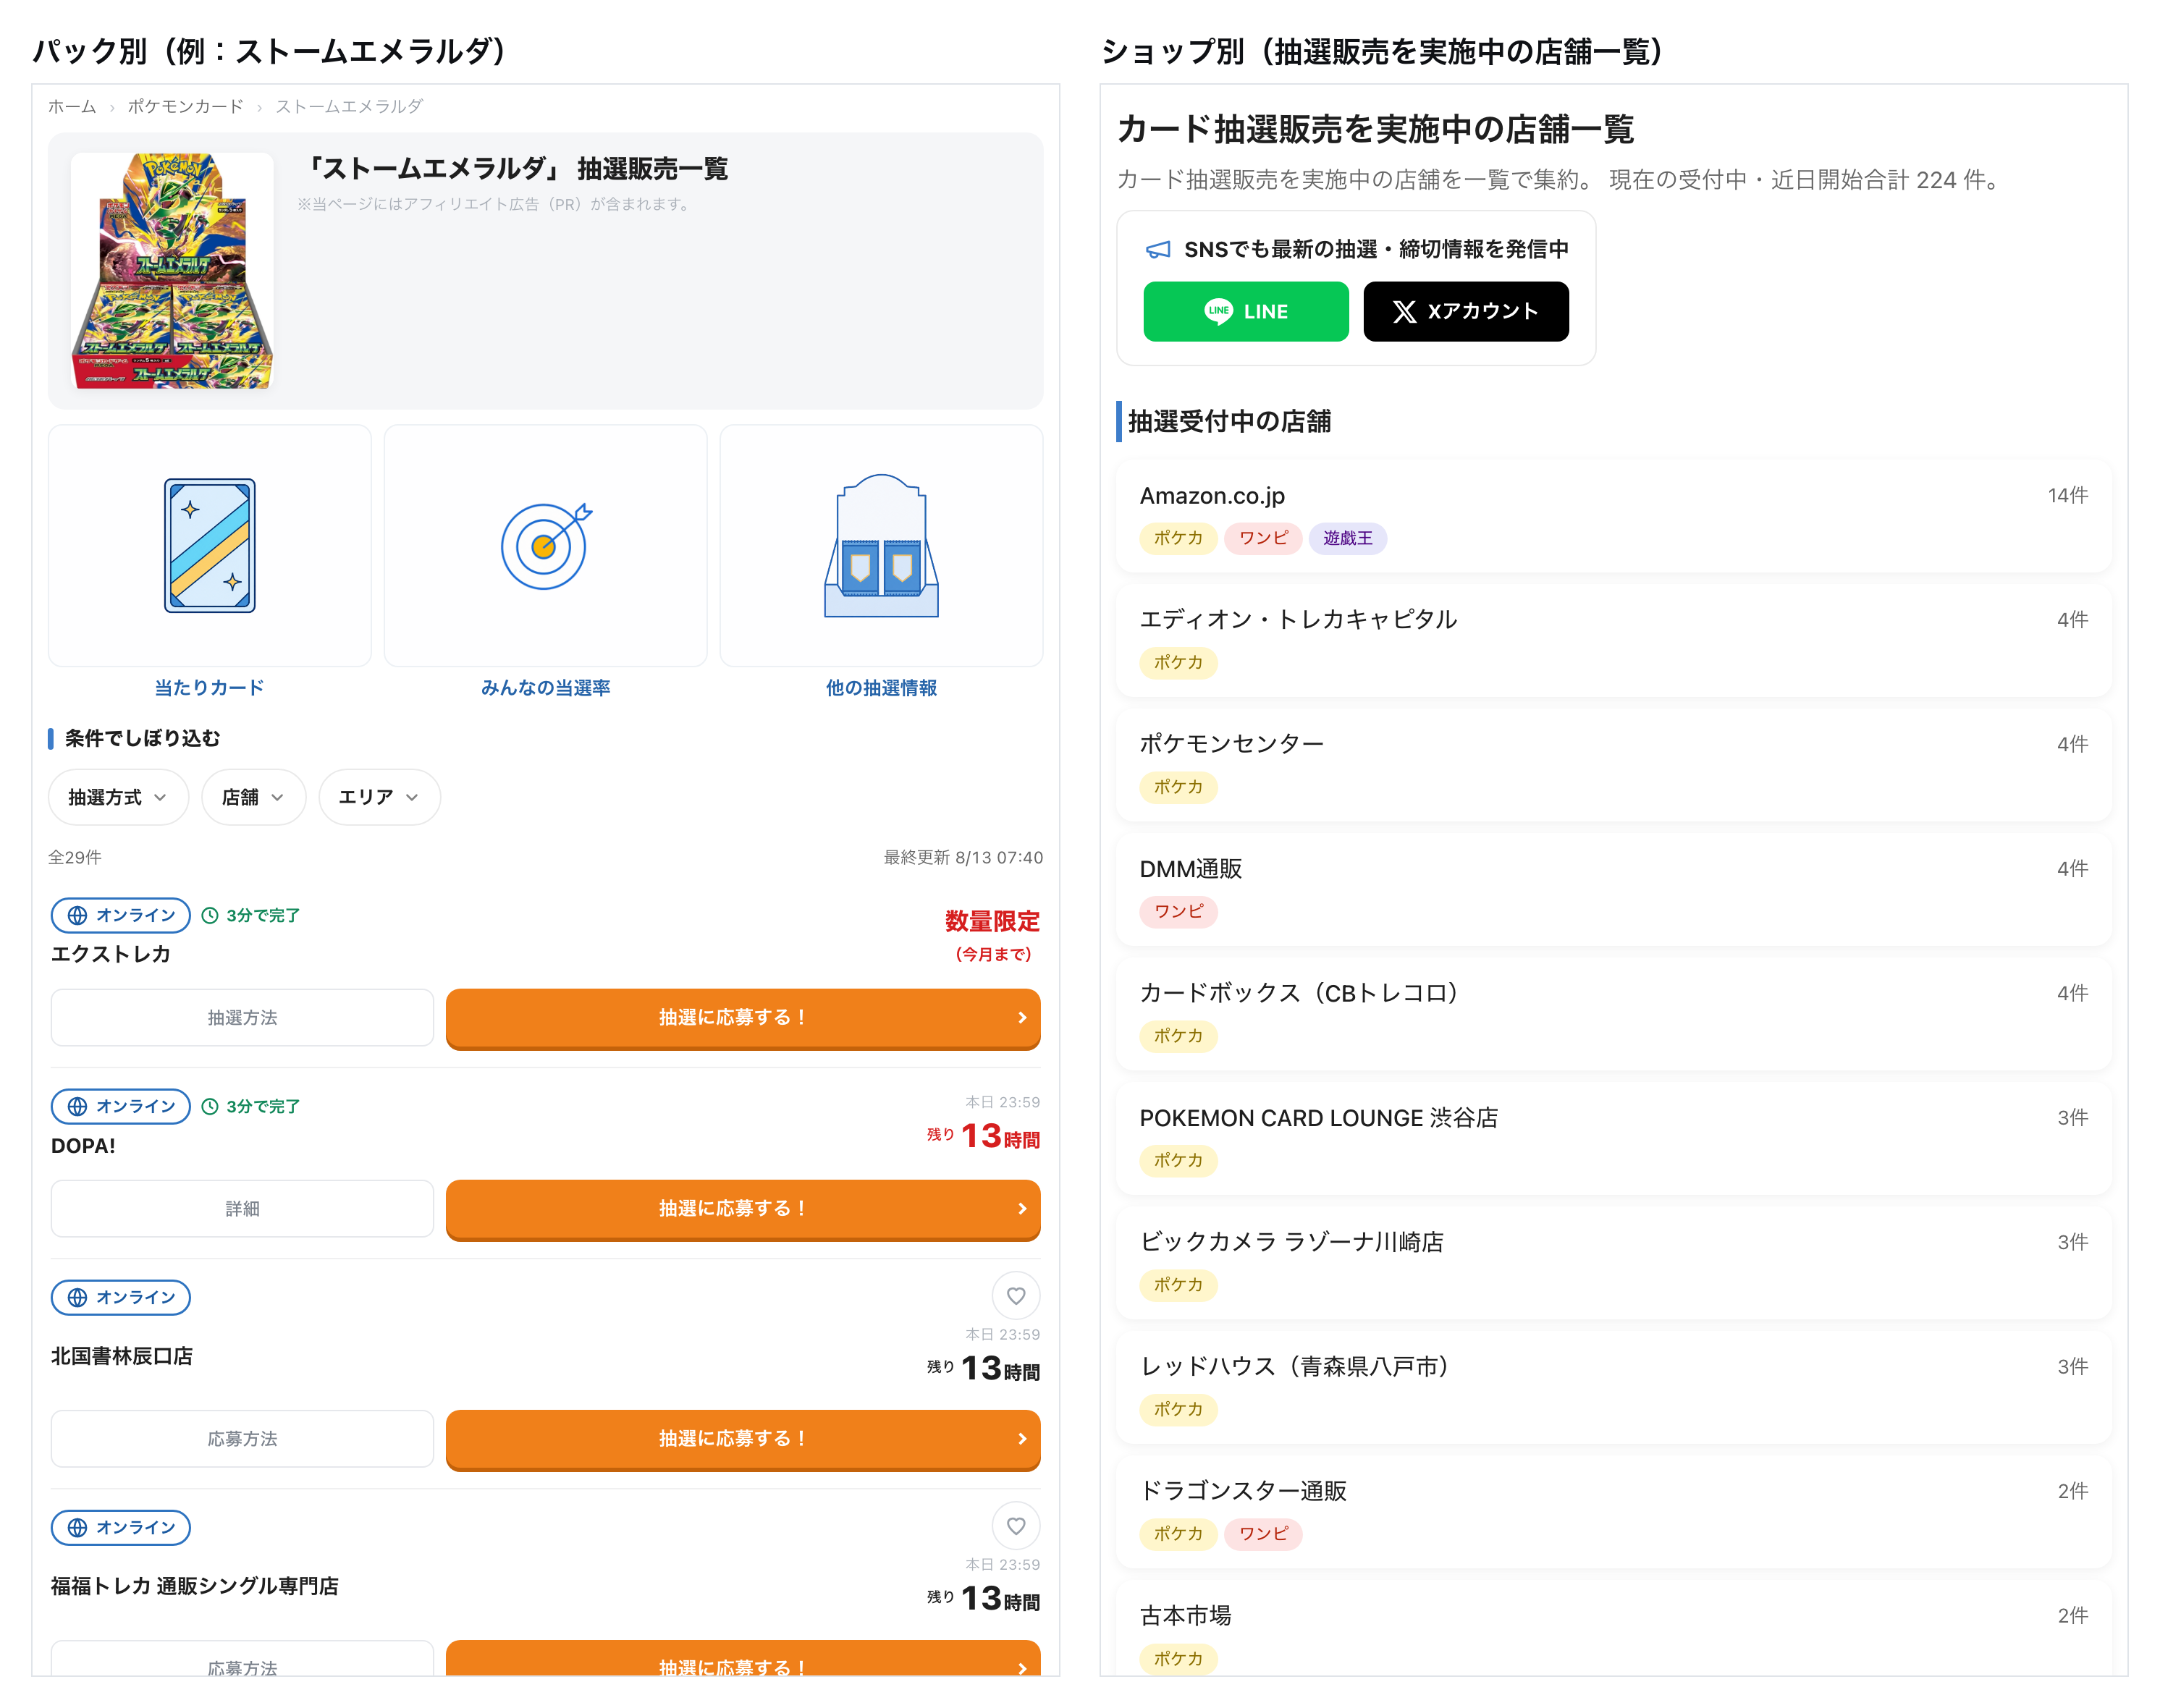
Task: Click the 遊戯王 tag under Amazon.co.jp
Action: point(1347,538)
